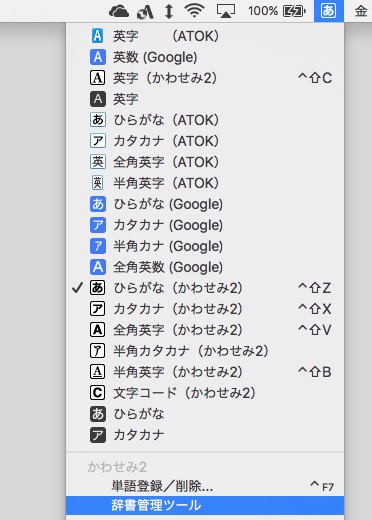The height and width of the screenshot is (520, 372).
Task: Click the battery 100% indicator
Action: tap(277, 11)
